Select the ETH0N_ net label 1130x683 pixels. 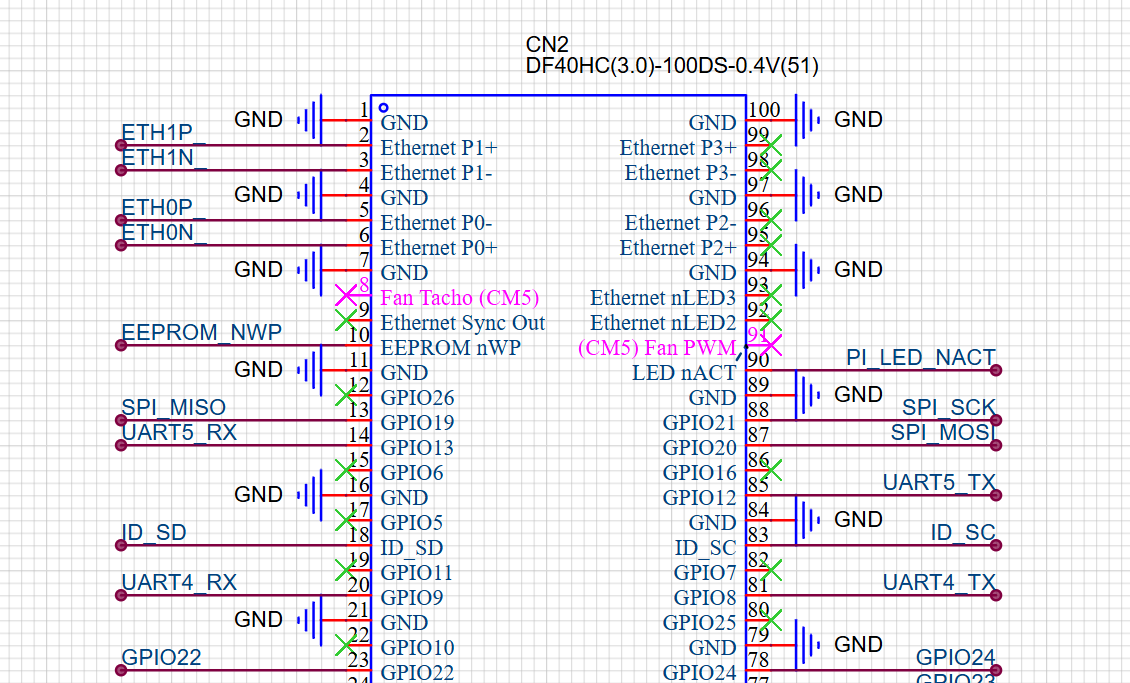(x=164, y=233)
